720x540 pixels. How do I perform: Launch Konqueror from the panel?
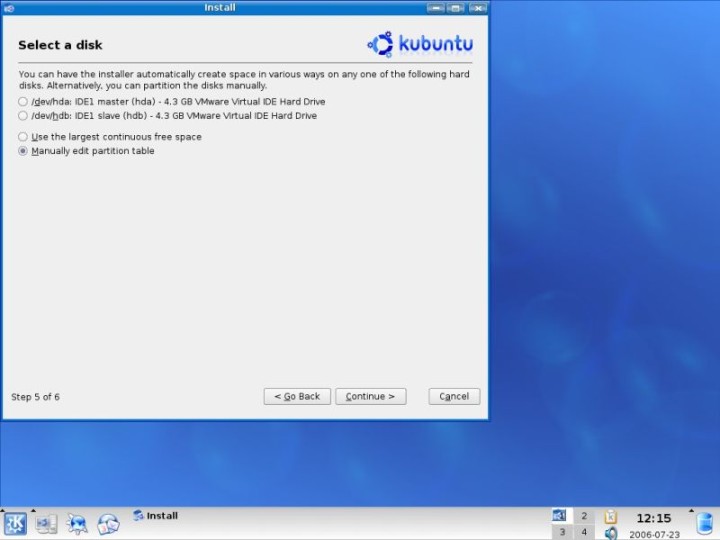click(77, 524)
